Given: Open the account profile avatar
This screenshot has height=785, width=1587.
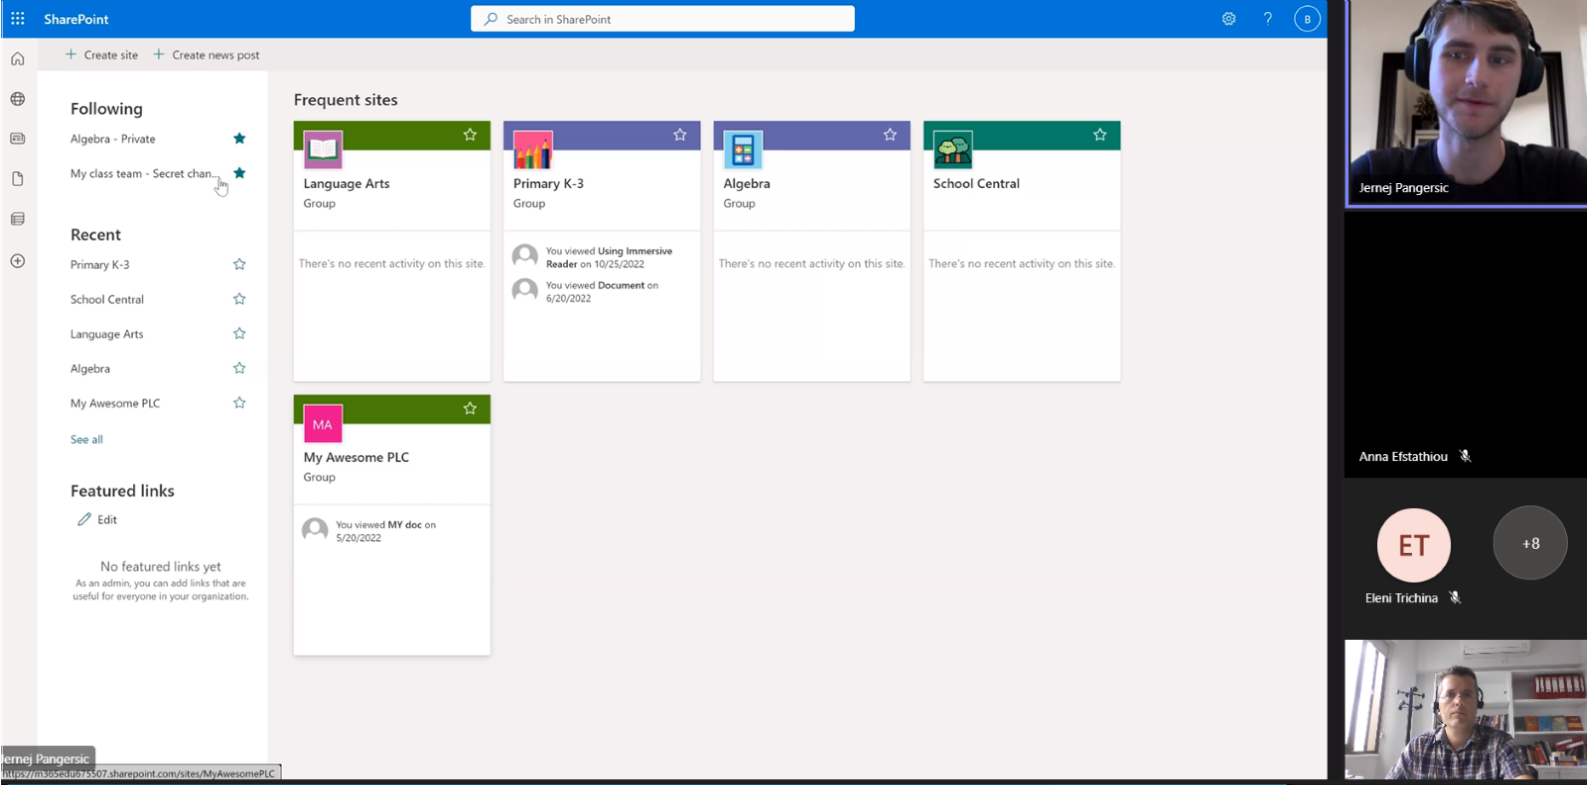Looking at the screenshot, I should [1306, 19].
